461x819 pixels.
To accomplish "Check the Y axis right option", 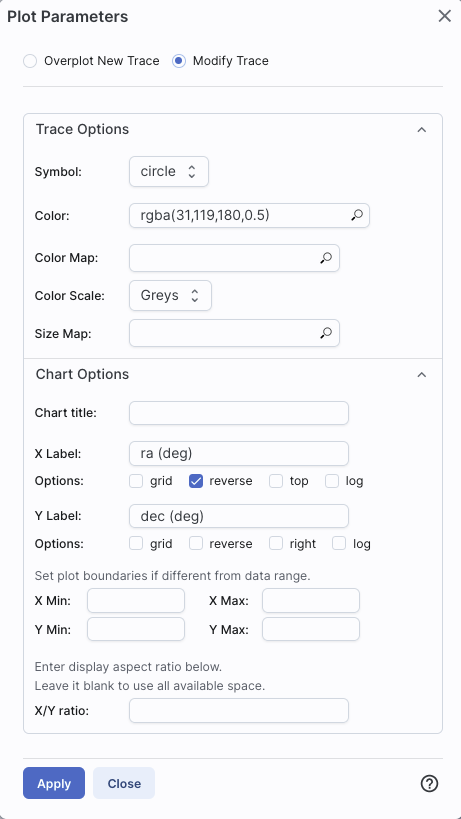I will point(276,544).
